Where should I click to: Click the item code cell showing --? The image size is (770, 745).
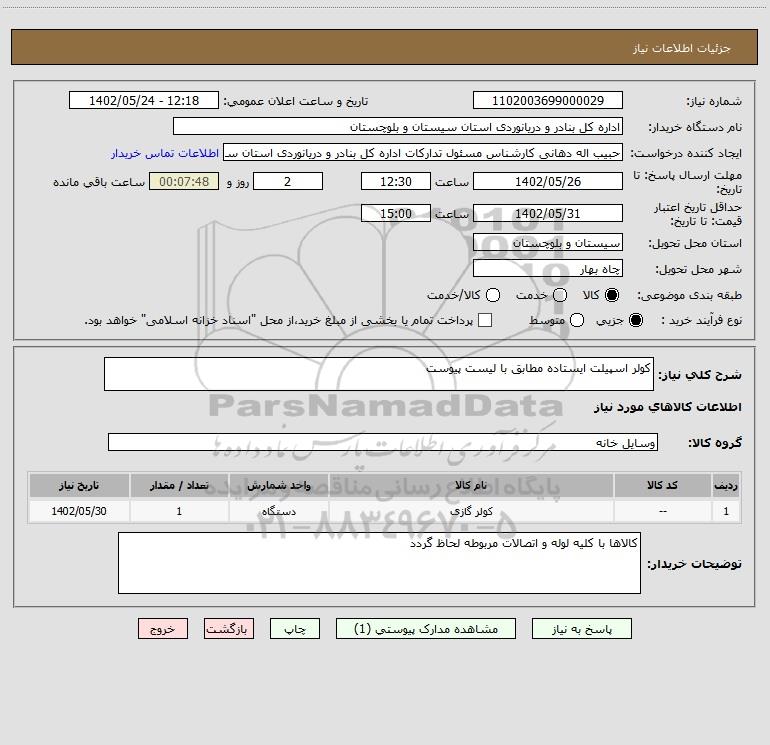[x=662, y=511]
